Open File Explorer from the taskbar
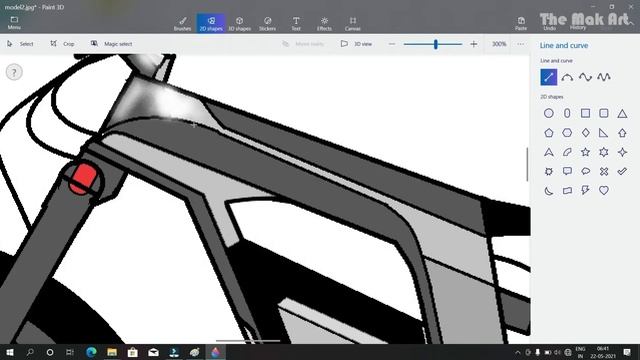640x360 pixels. (112, 352)
